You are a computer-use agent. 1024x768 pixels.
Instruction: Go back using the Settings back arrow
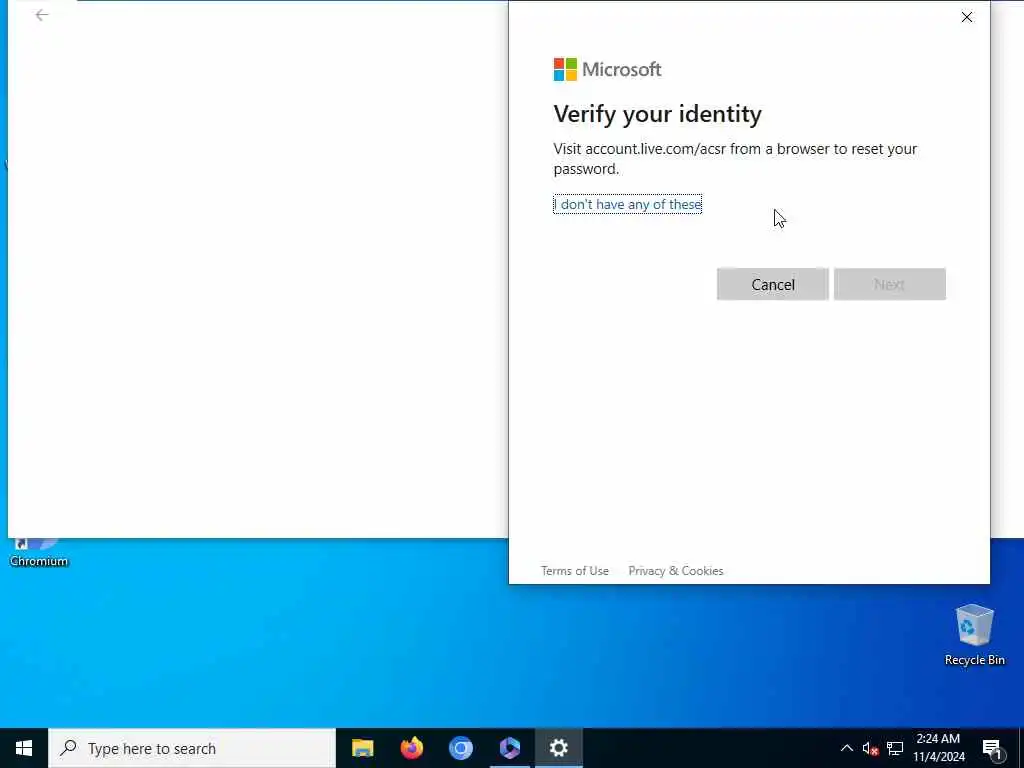click(x=42, y=15)
